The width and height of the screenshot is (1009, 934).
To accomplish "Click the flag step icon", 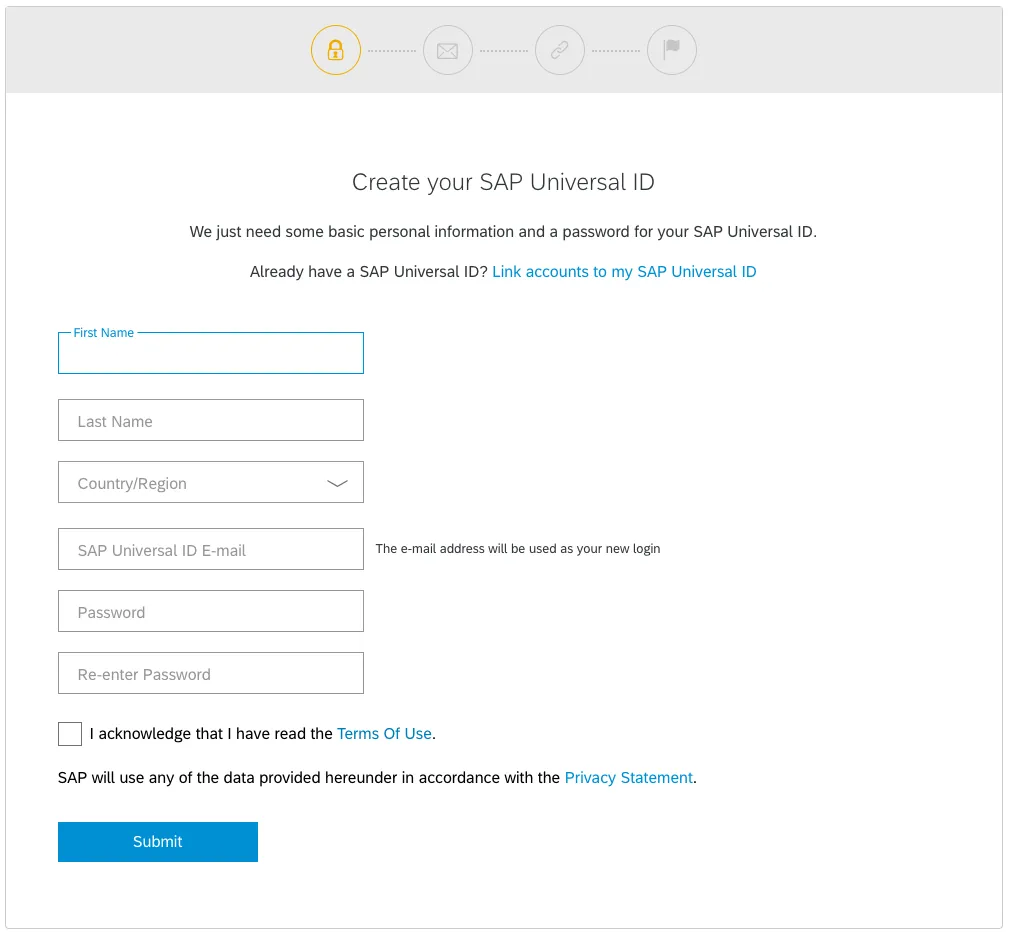I will coord(671,50).
